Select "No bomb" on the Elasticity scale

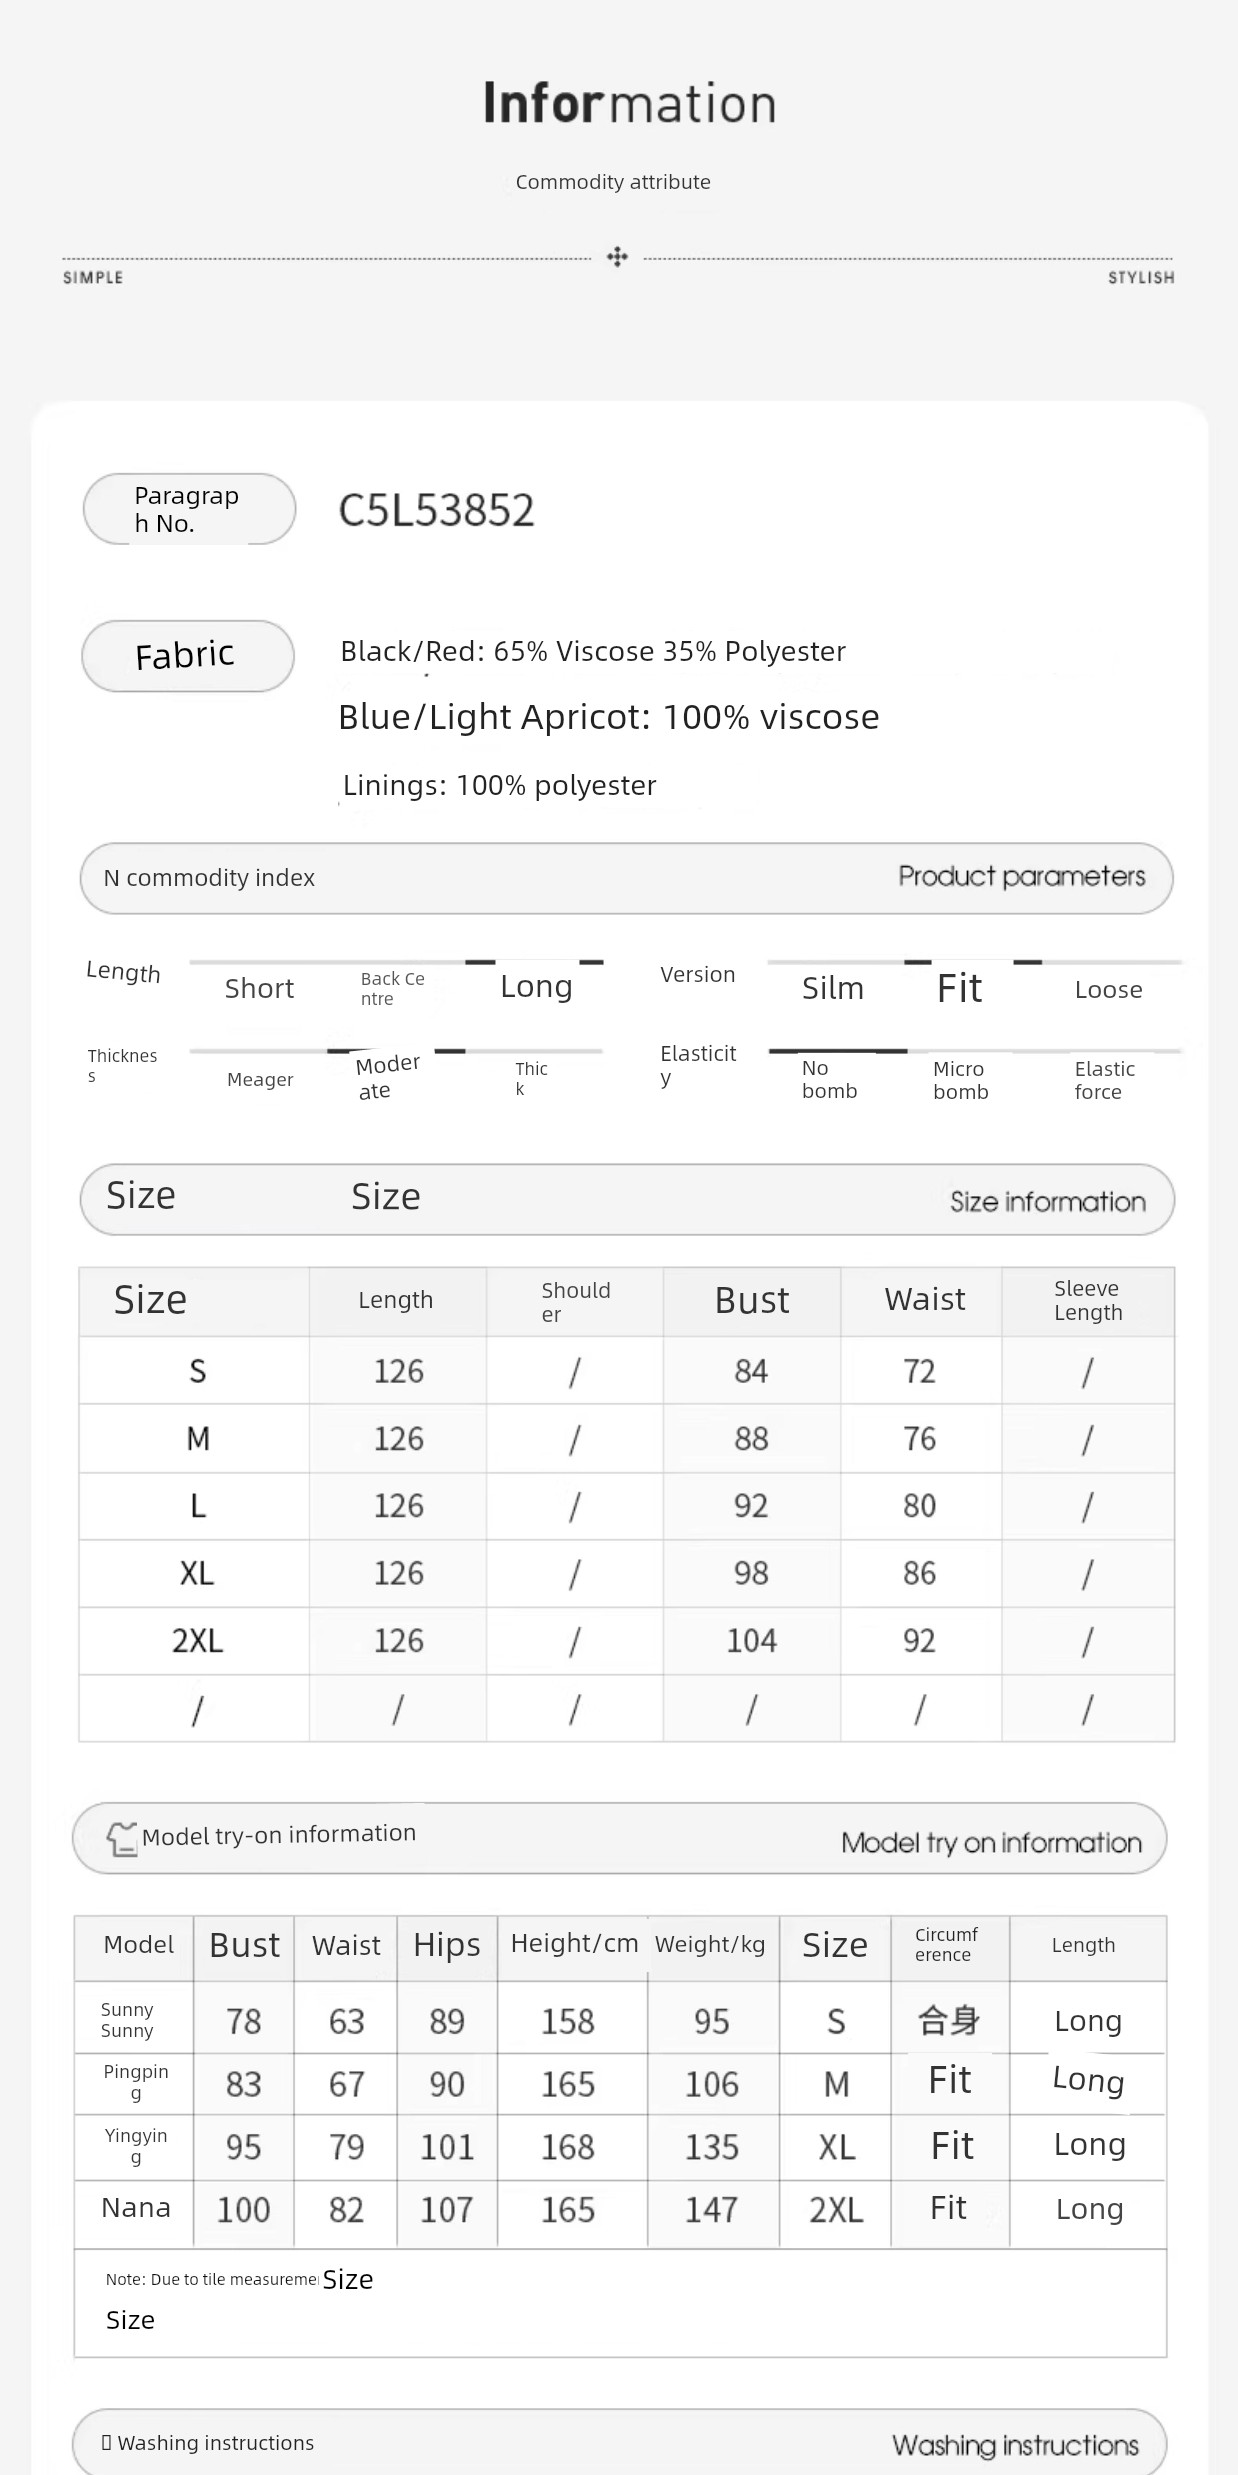point(829,1080)
